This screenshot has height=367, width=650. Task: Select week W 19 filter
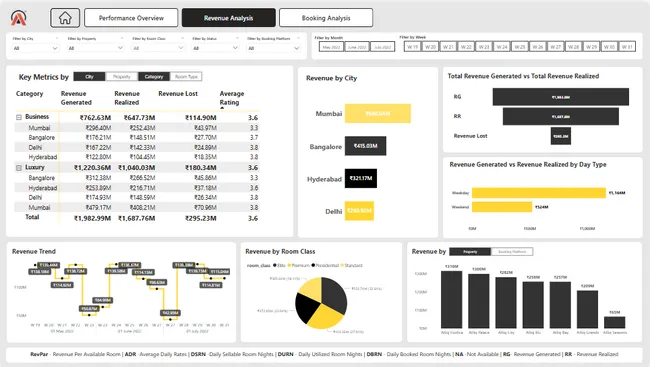coord(412,47)
